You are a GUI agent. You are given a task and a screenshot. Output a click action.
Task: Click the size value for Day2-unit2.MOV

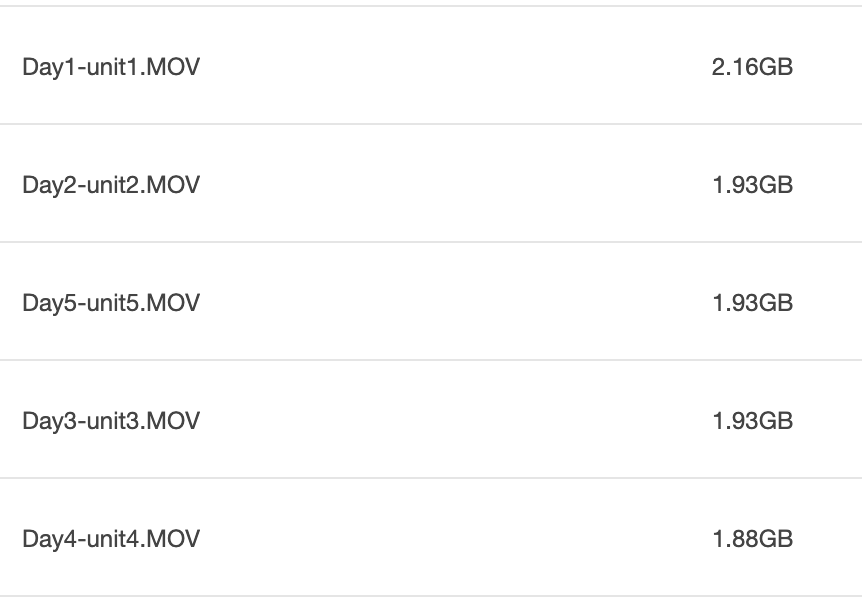(x=752, y=186)
